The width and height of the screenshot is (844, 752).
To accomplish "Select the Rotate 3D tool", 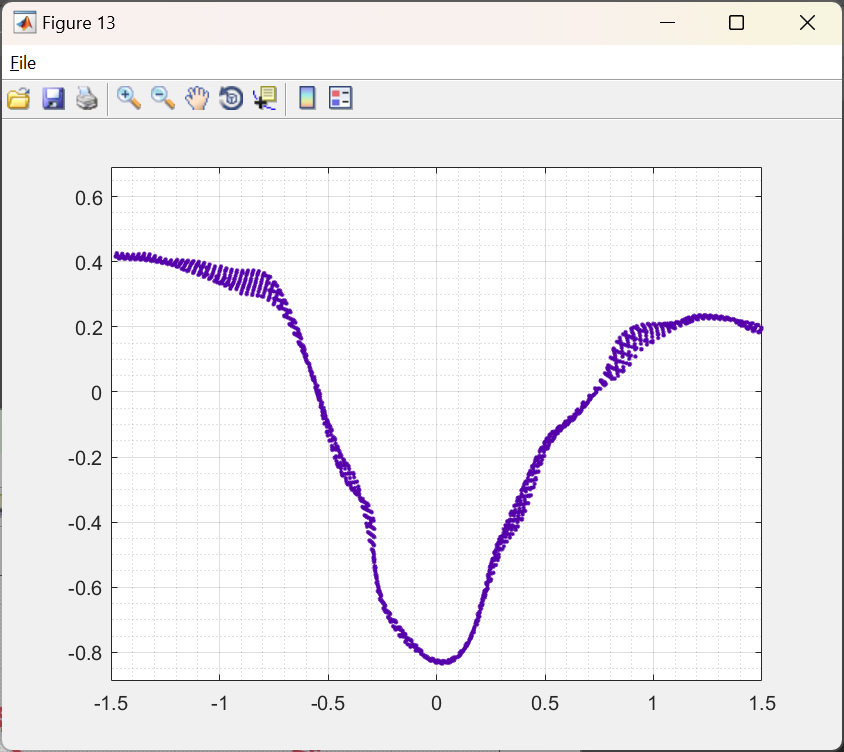I will 231,98.
